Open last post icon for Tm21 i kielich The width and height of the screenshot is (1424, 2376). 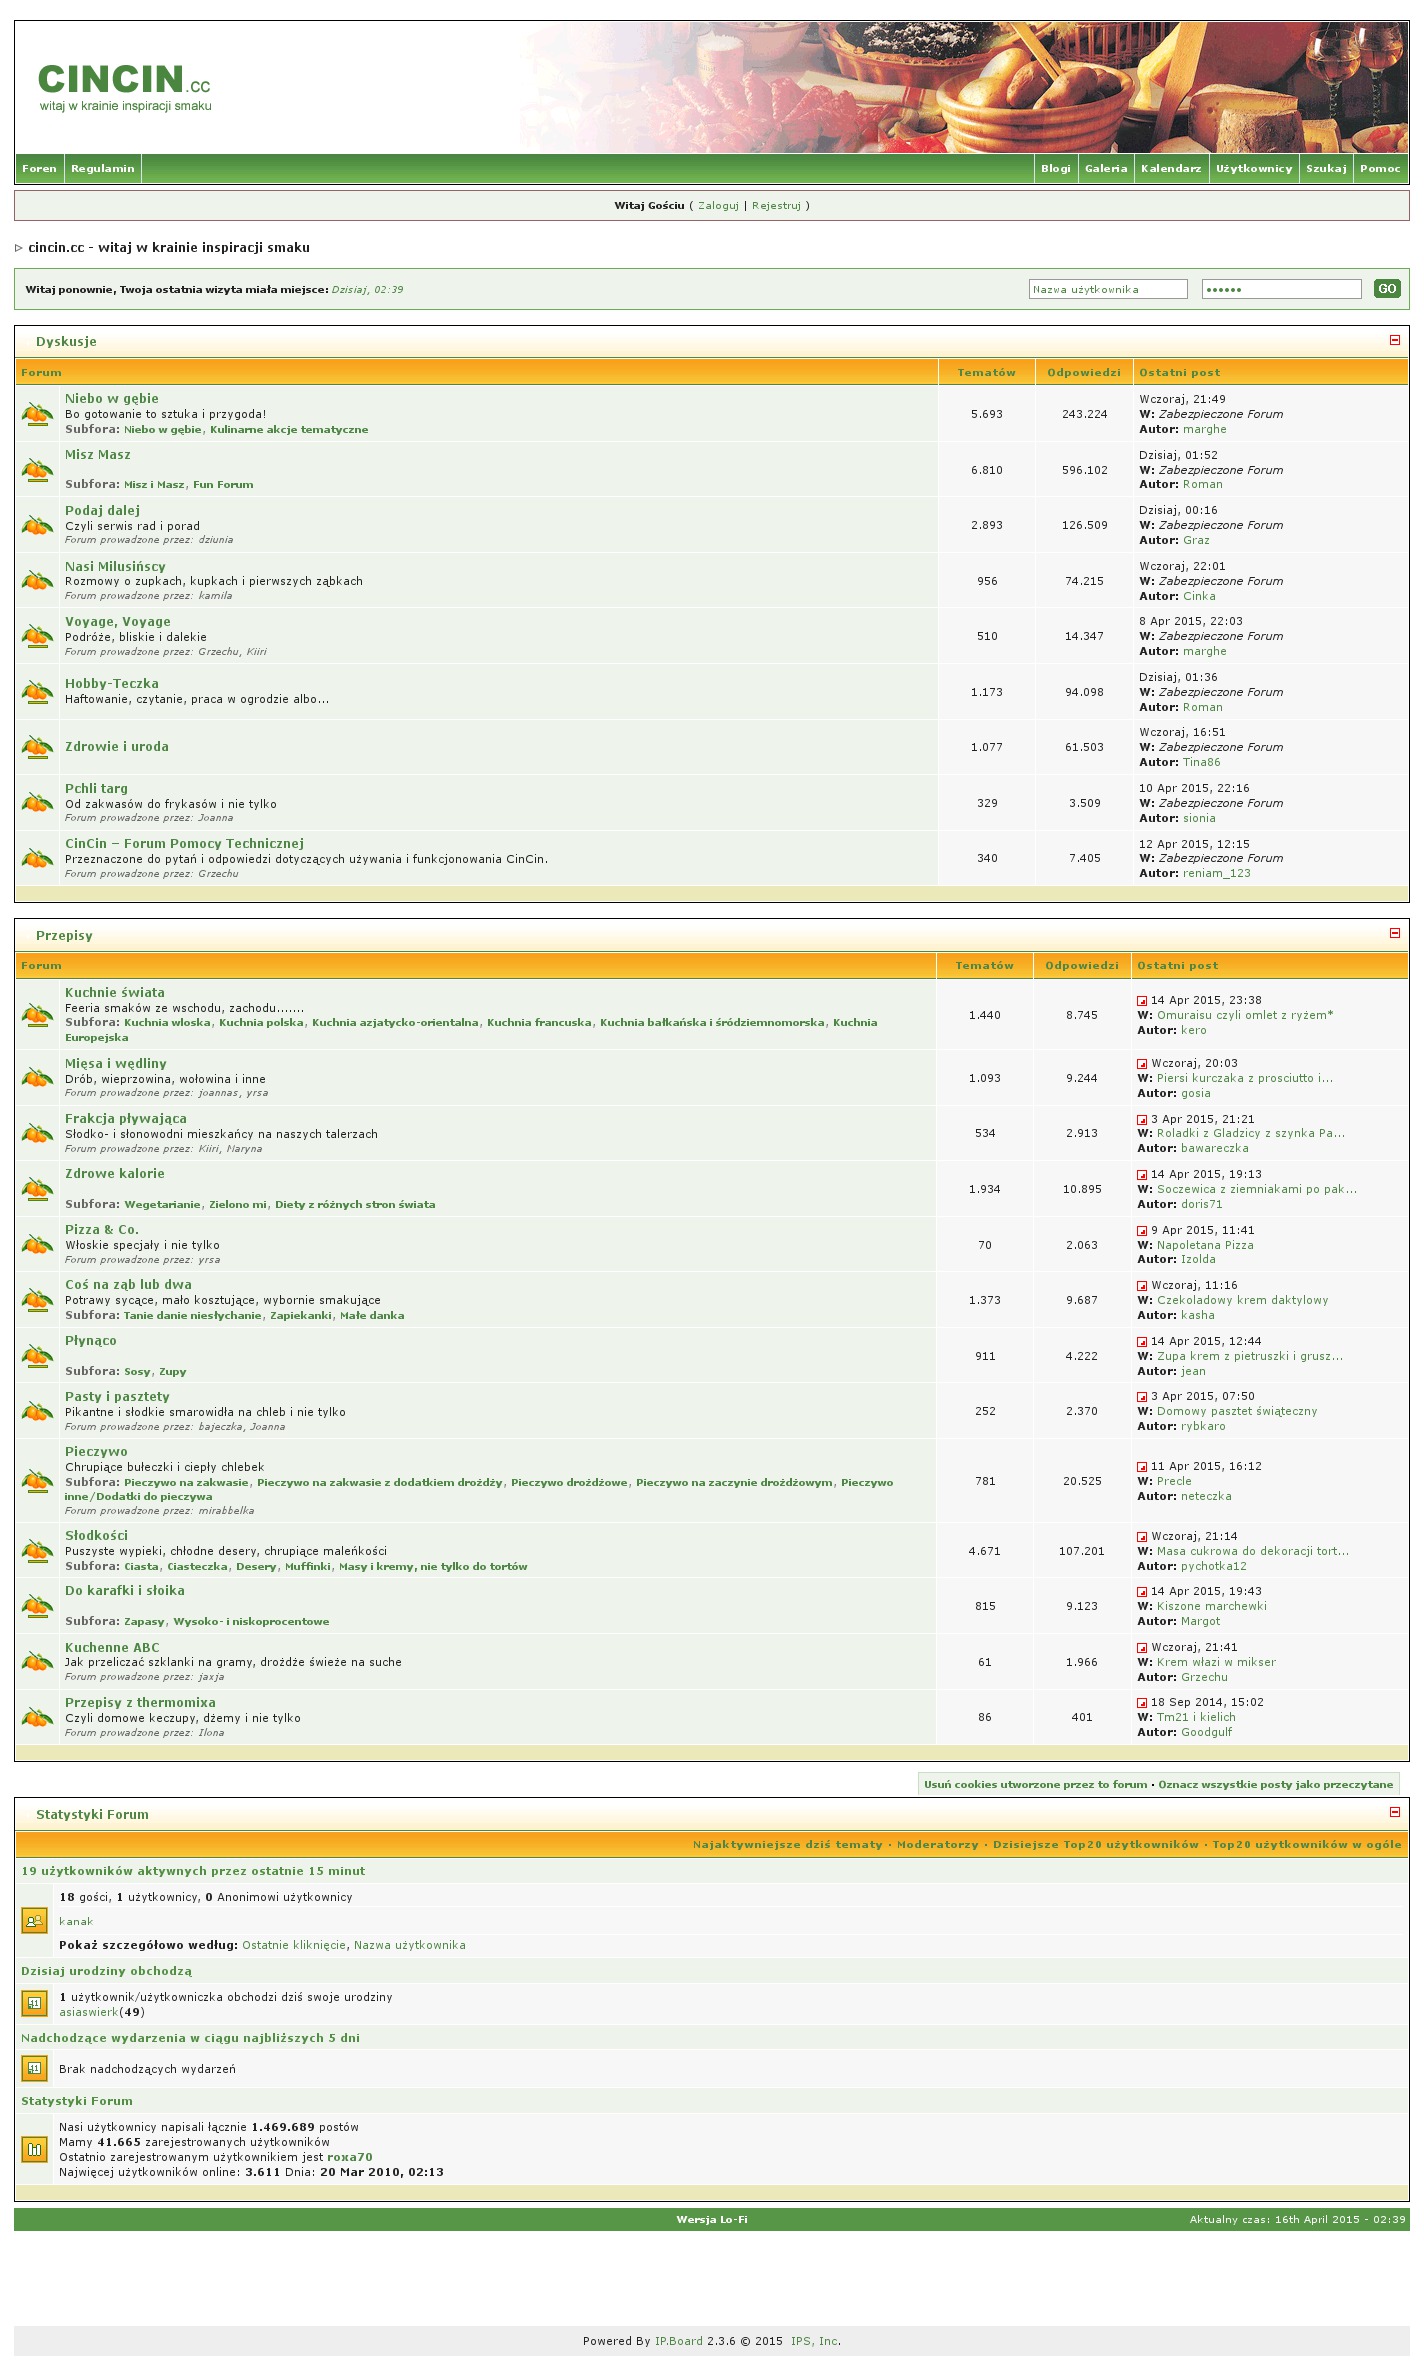click(1142, 1703)
